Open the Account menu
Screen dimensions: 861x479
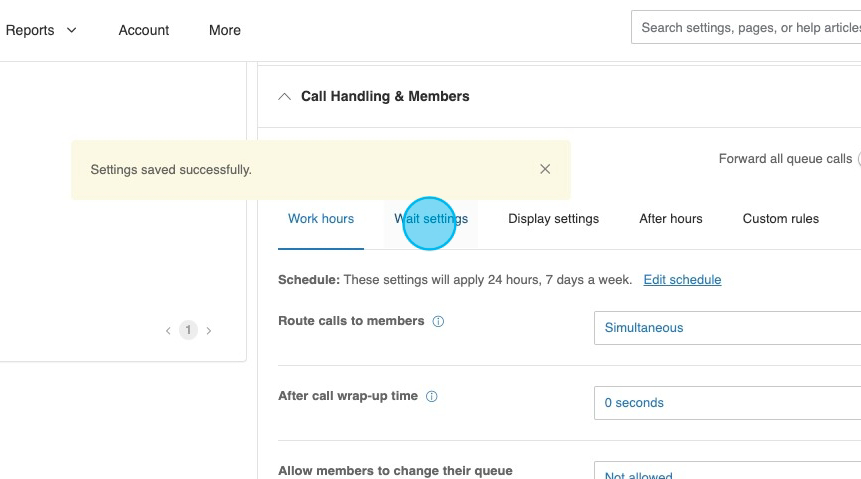pyautogui.click(x=144, y=30)
